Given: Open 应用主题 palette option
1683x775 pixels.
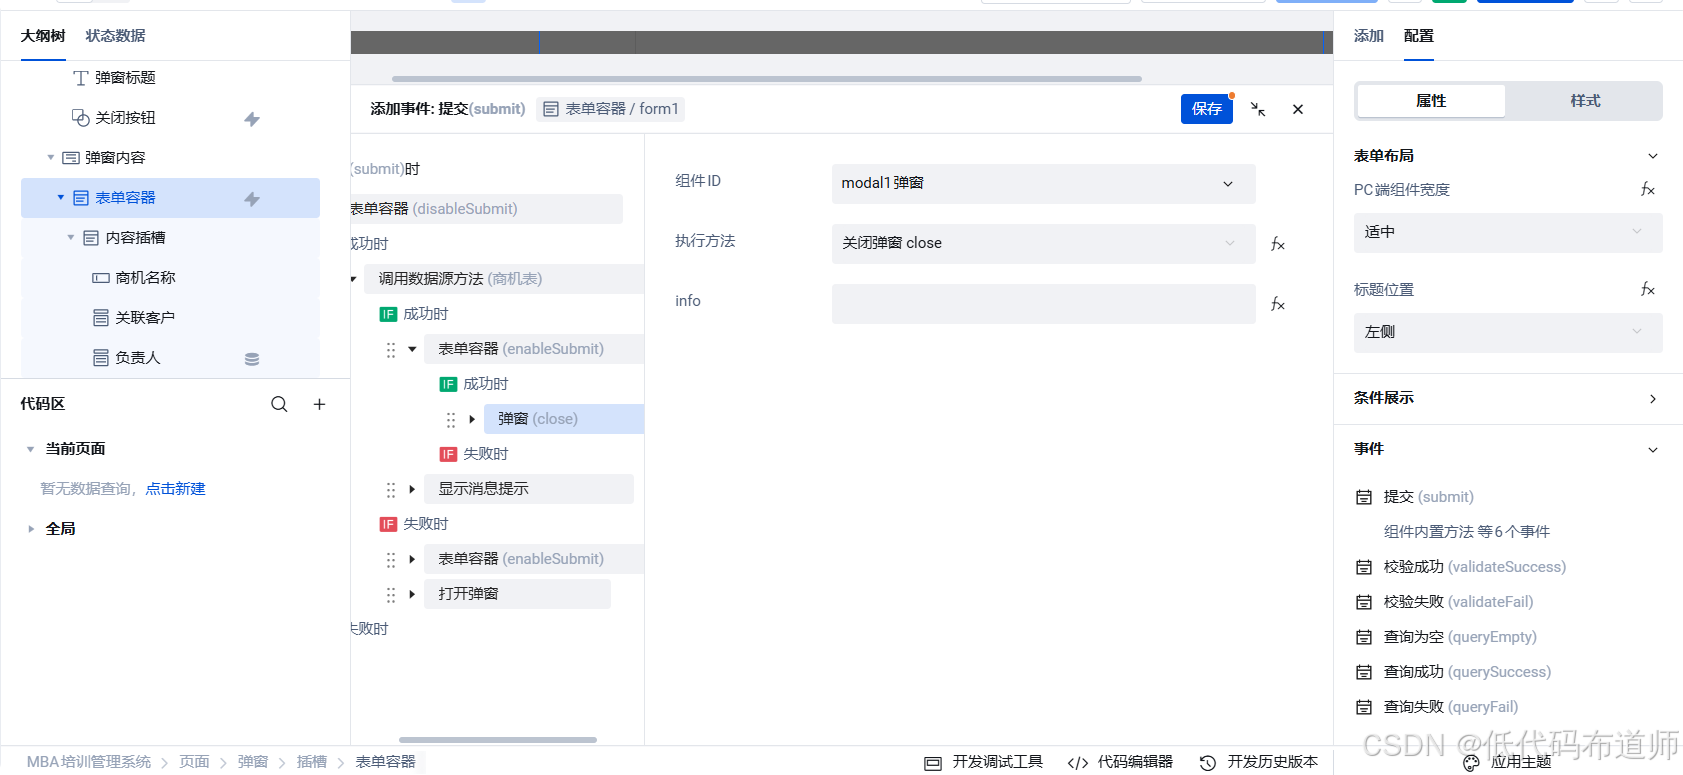Looking at the screenshot, I should [1508, 762].
